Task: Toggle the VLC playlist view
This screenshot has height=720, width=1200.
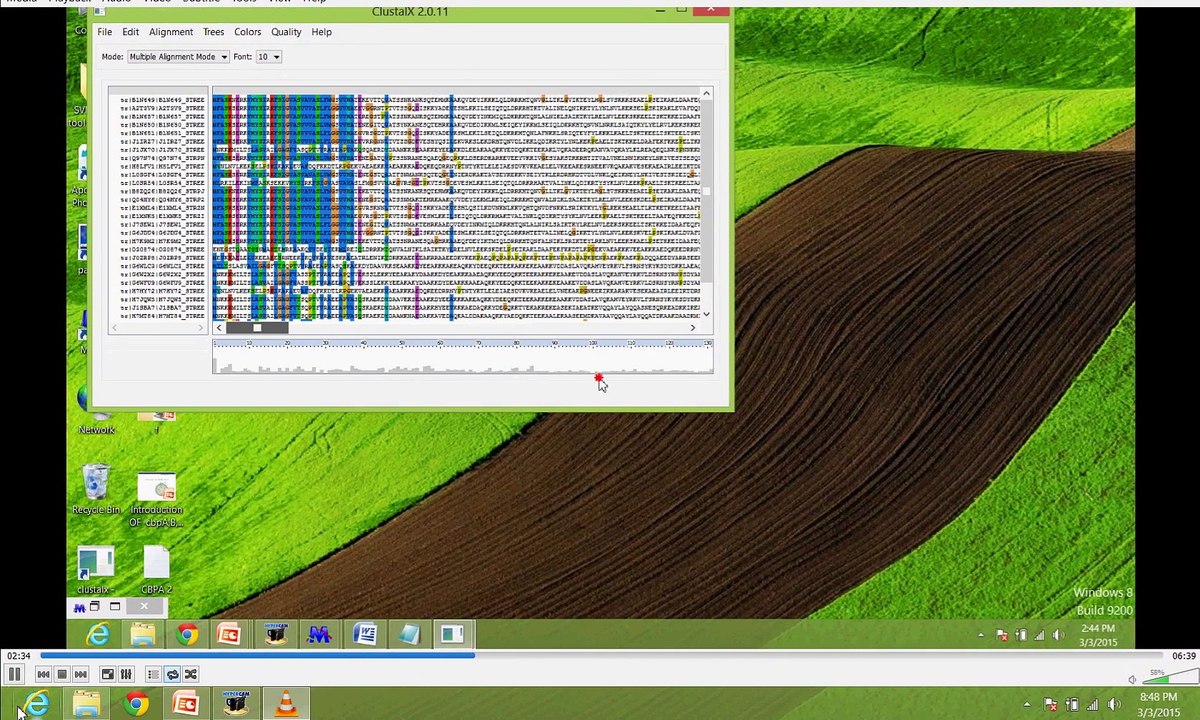Action: pyautogui.click(x=153, y=674)
